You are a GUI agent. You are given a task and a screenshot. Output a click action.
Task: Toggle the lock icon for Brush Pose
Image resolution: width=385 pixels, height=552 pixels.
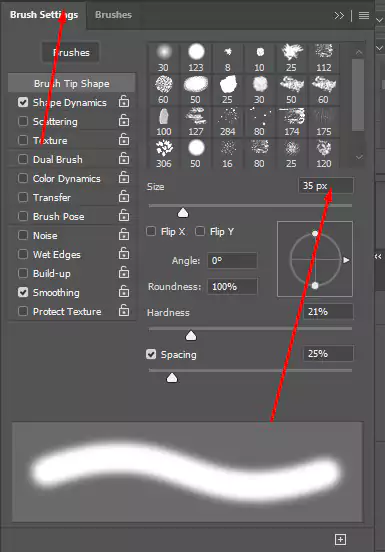(x=124, y=215)
